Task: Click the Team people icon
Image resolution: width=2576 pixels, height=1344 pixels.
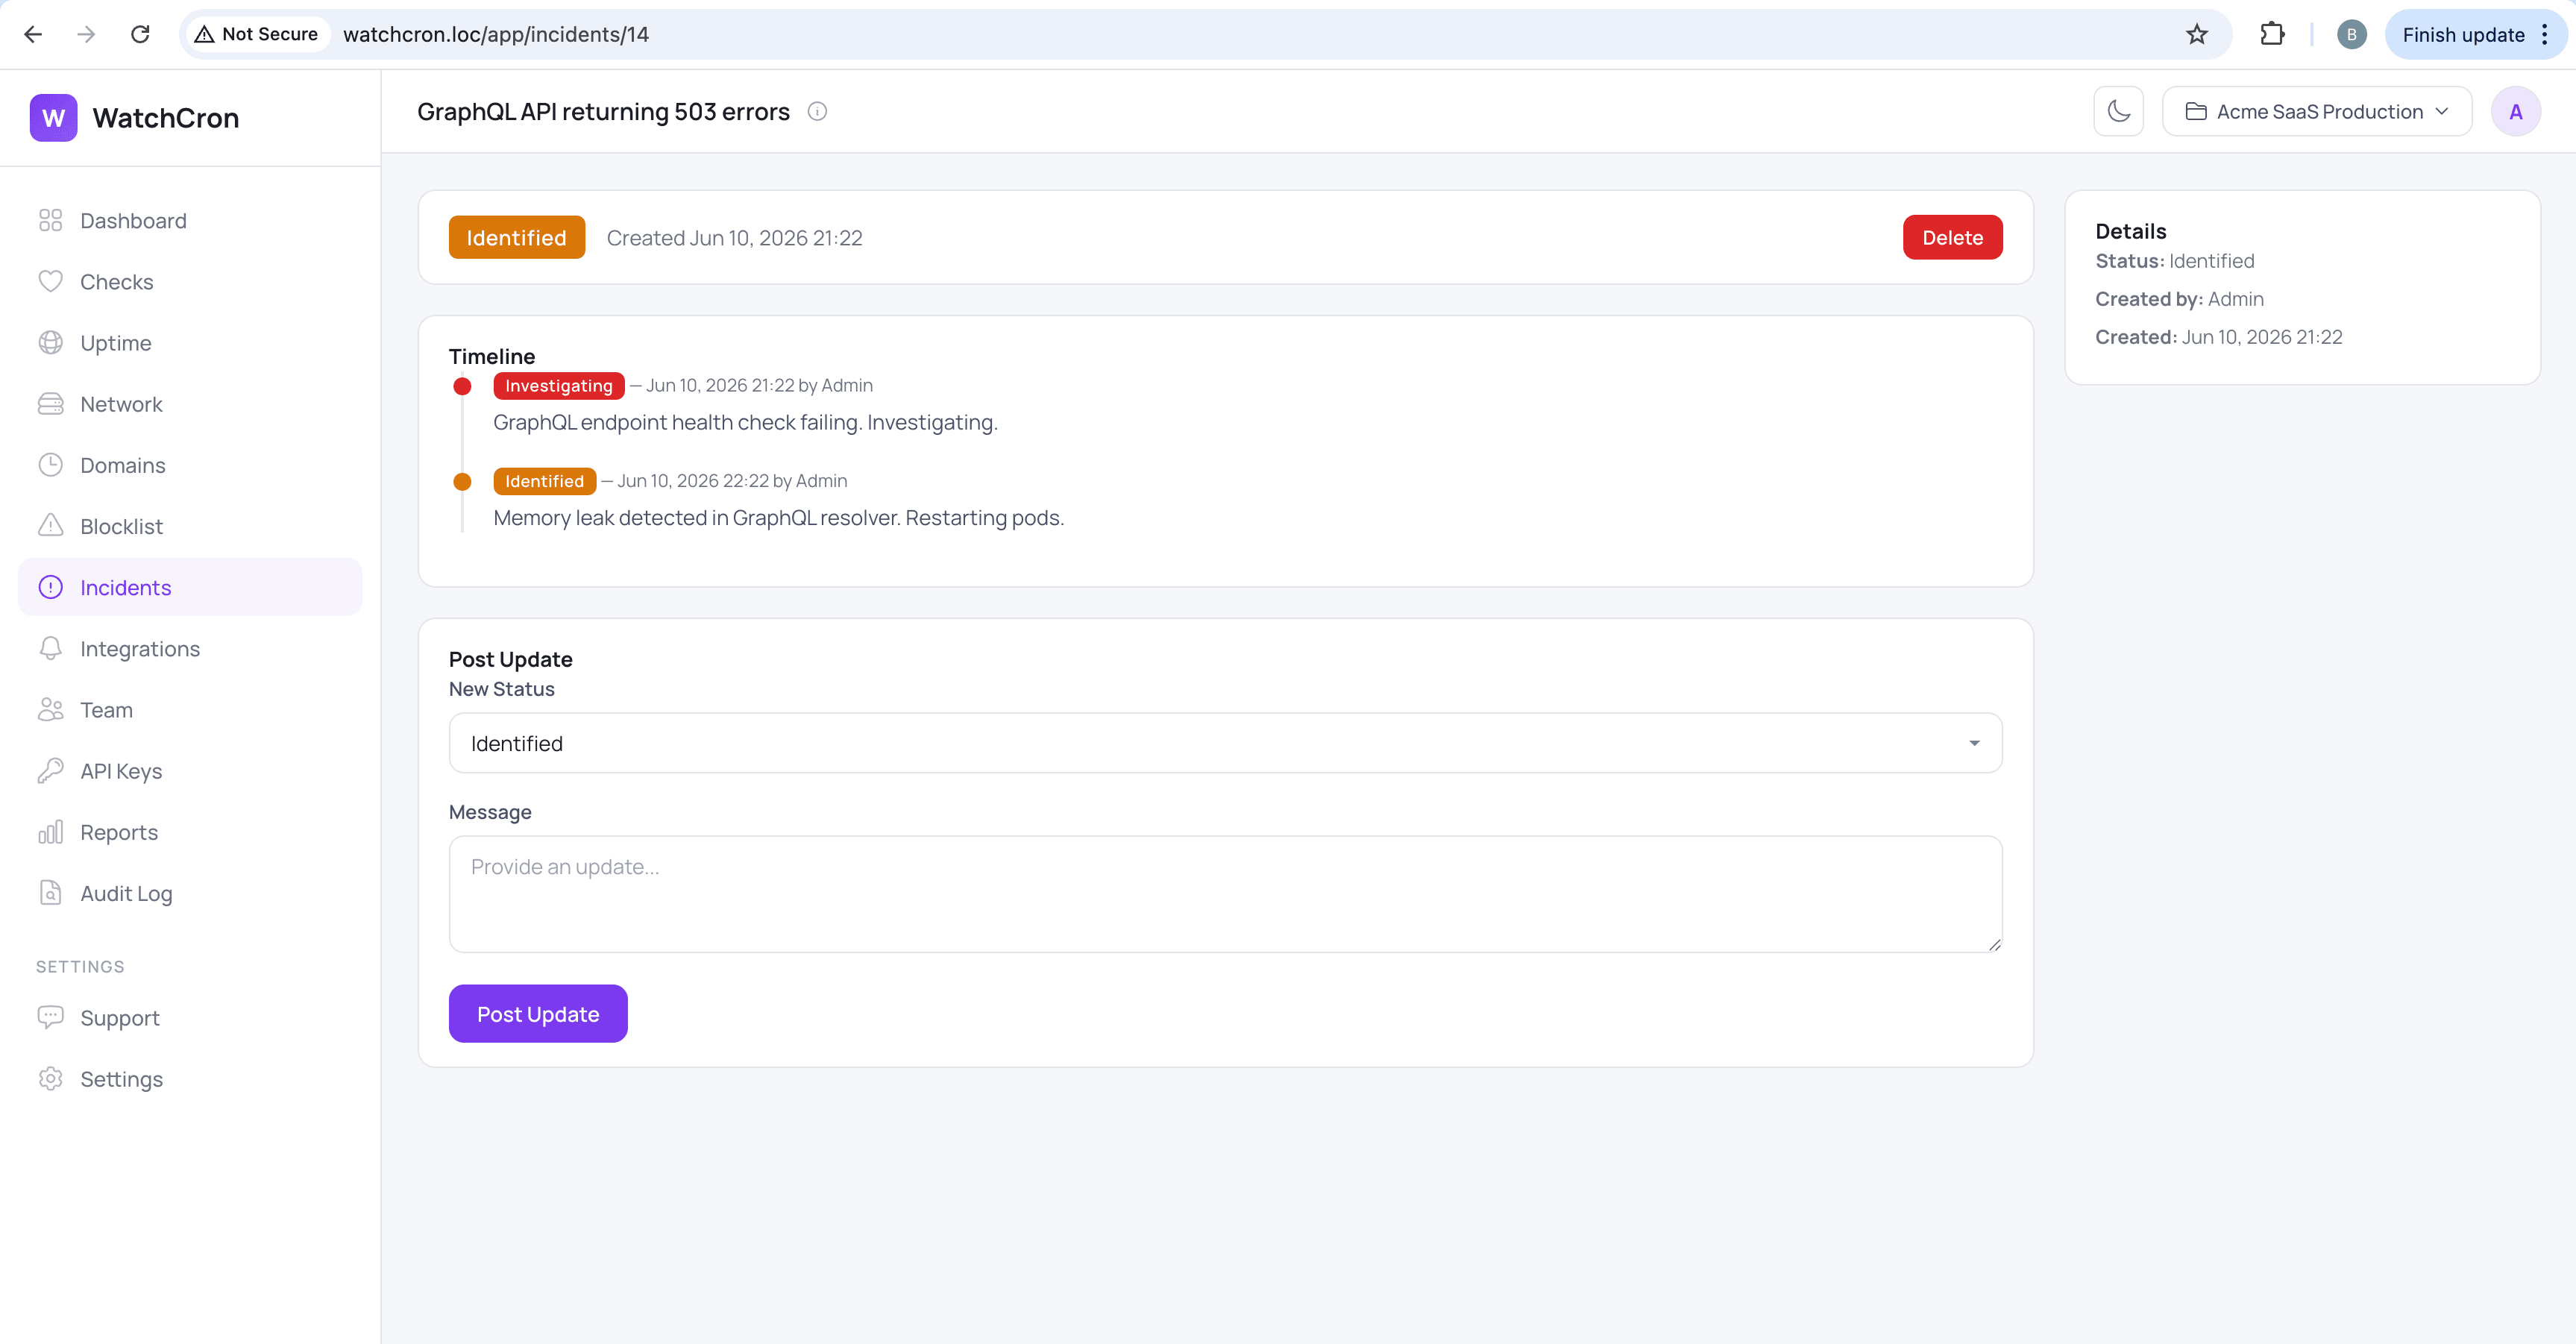Action: pos(50,709)
